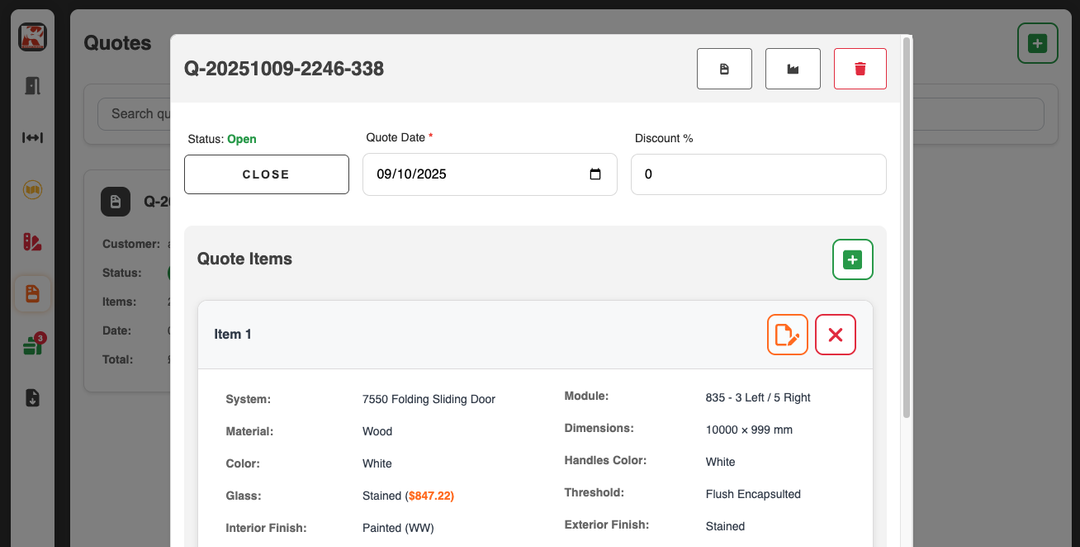Remove Item 1 with the red X
This screenshot has height=547, width=1080.
[x=835, y=335]
